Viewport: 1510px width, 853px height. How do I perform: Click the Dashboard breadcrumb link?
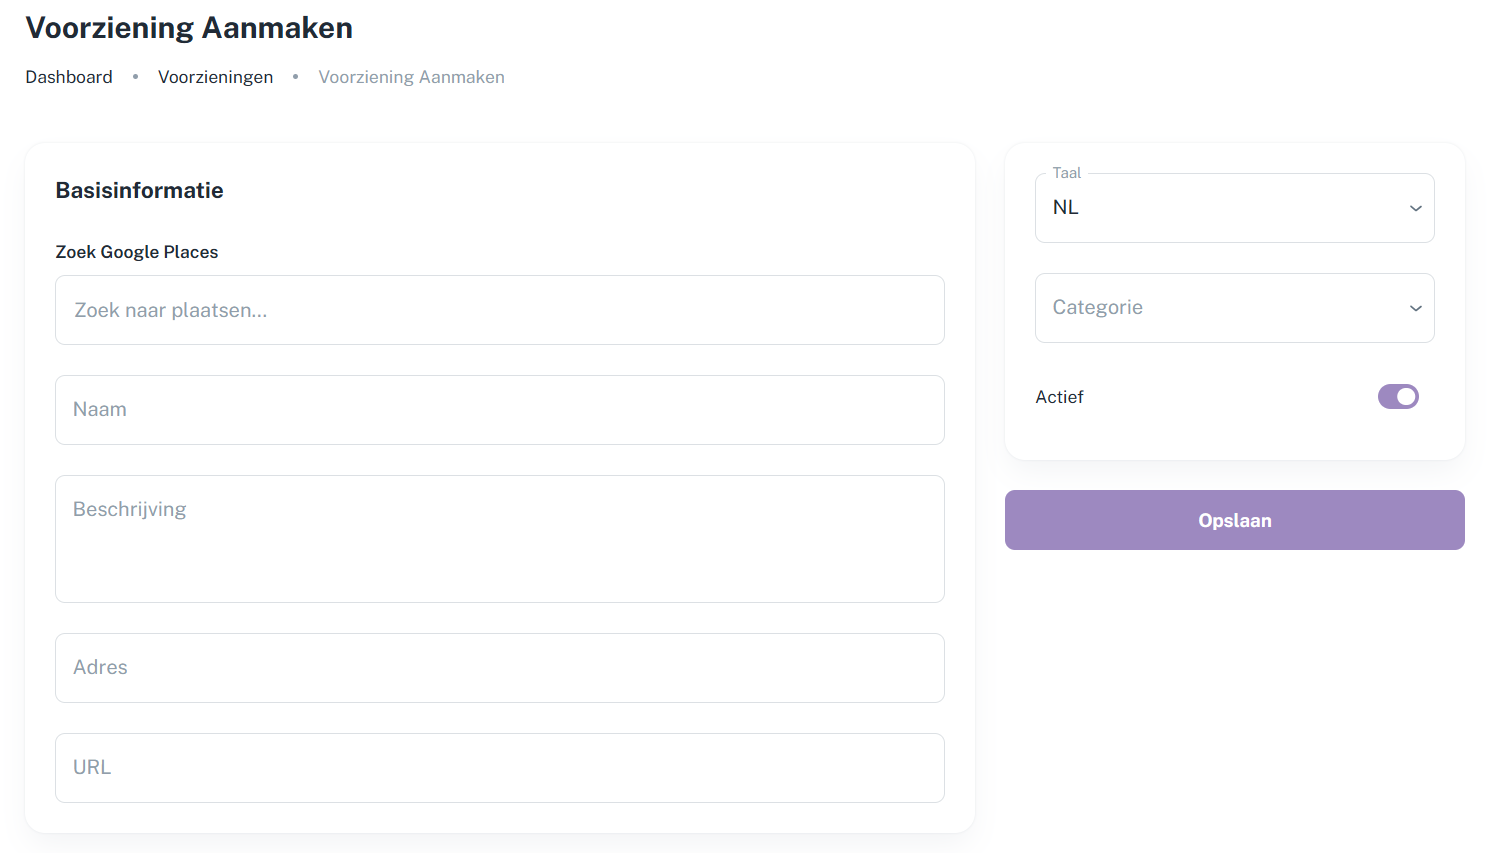69,77
